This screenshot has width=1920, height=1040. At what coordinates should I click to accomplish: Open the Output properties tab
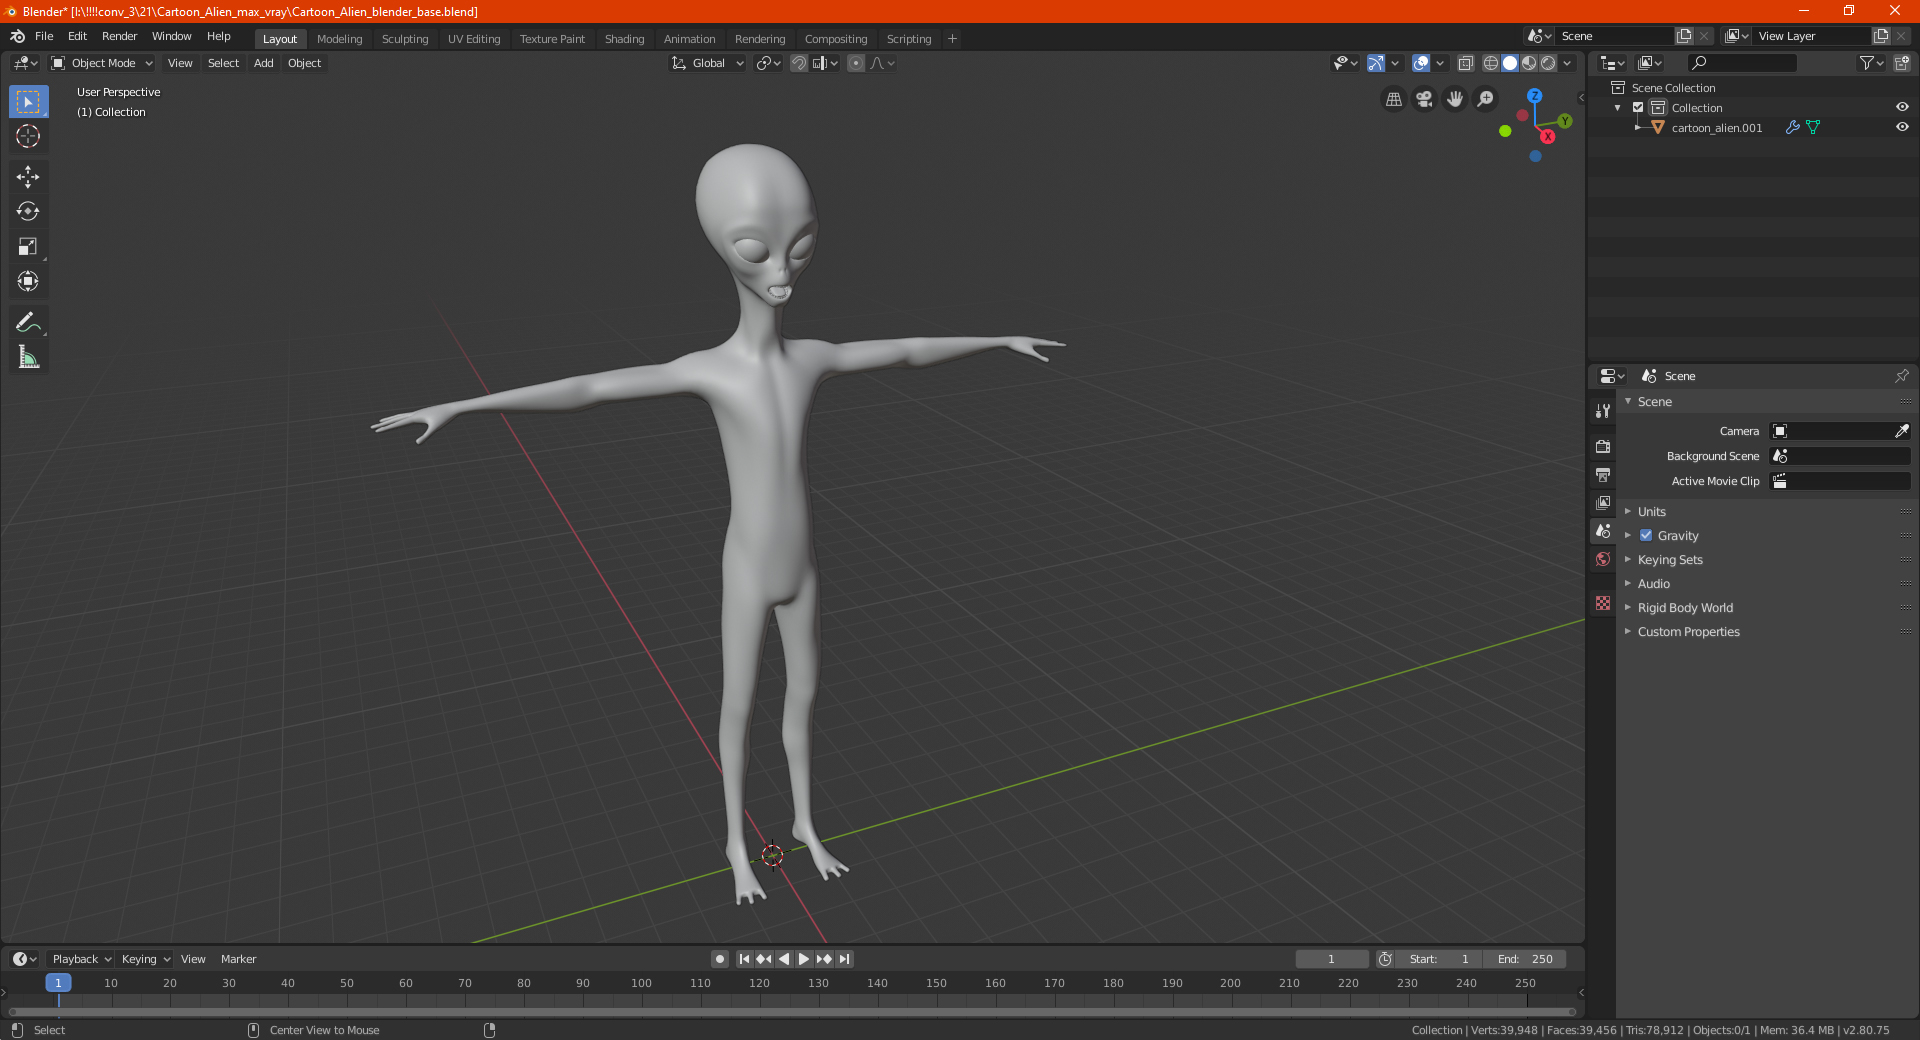1603,474
